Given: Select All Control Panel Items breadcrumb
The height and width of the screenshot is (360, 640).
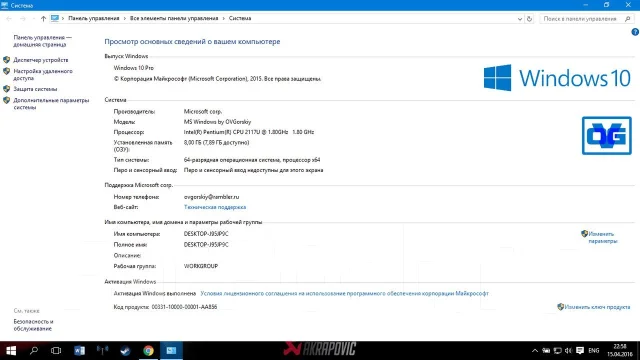Looking at the screenshot, I should (x=174, y=18).
